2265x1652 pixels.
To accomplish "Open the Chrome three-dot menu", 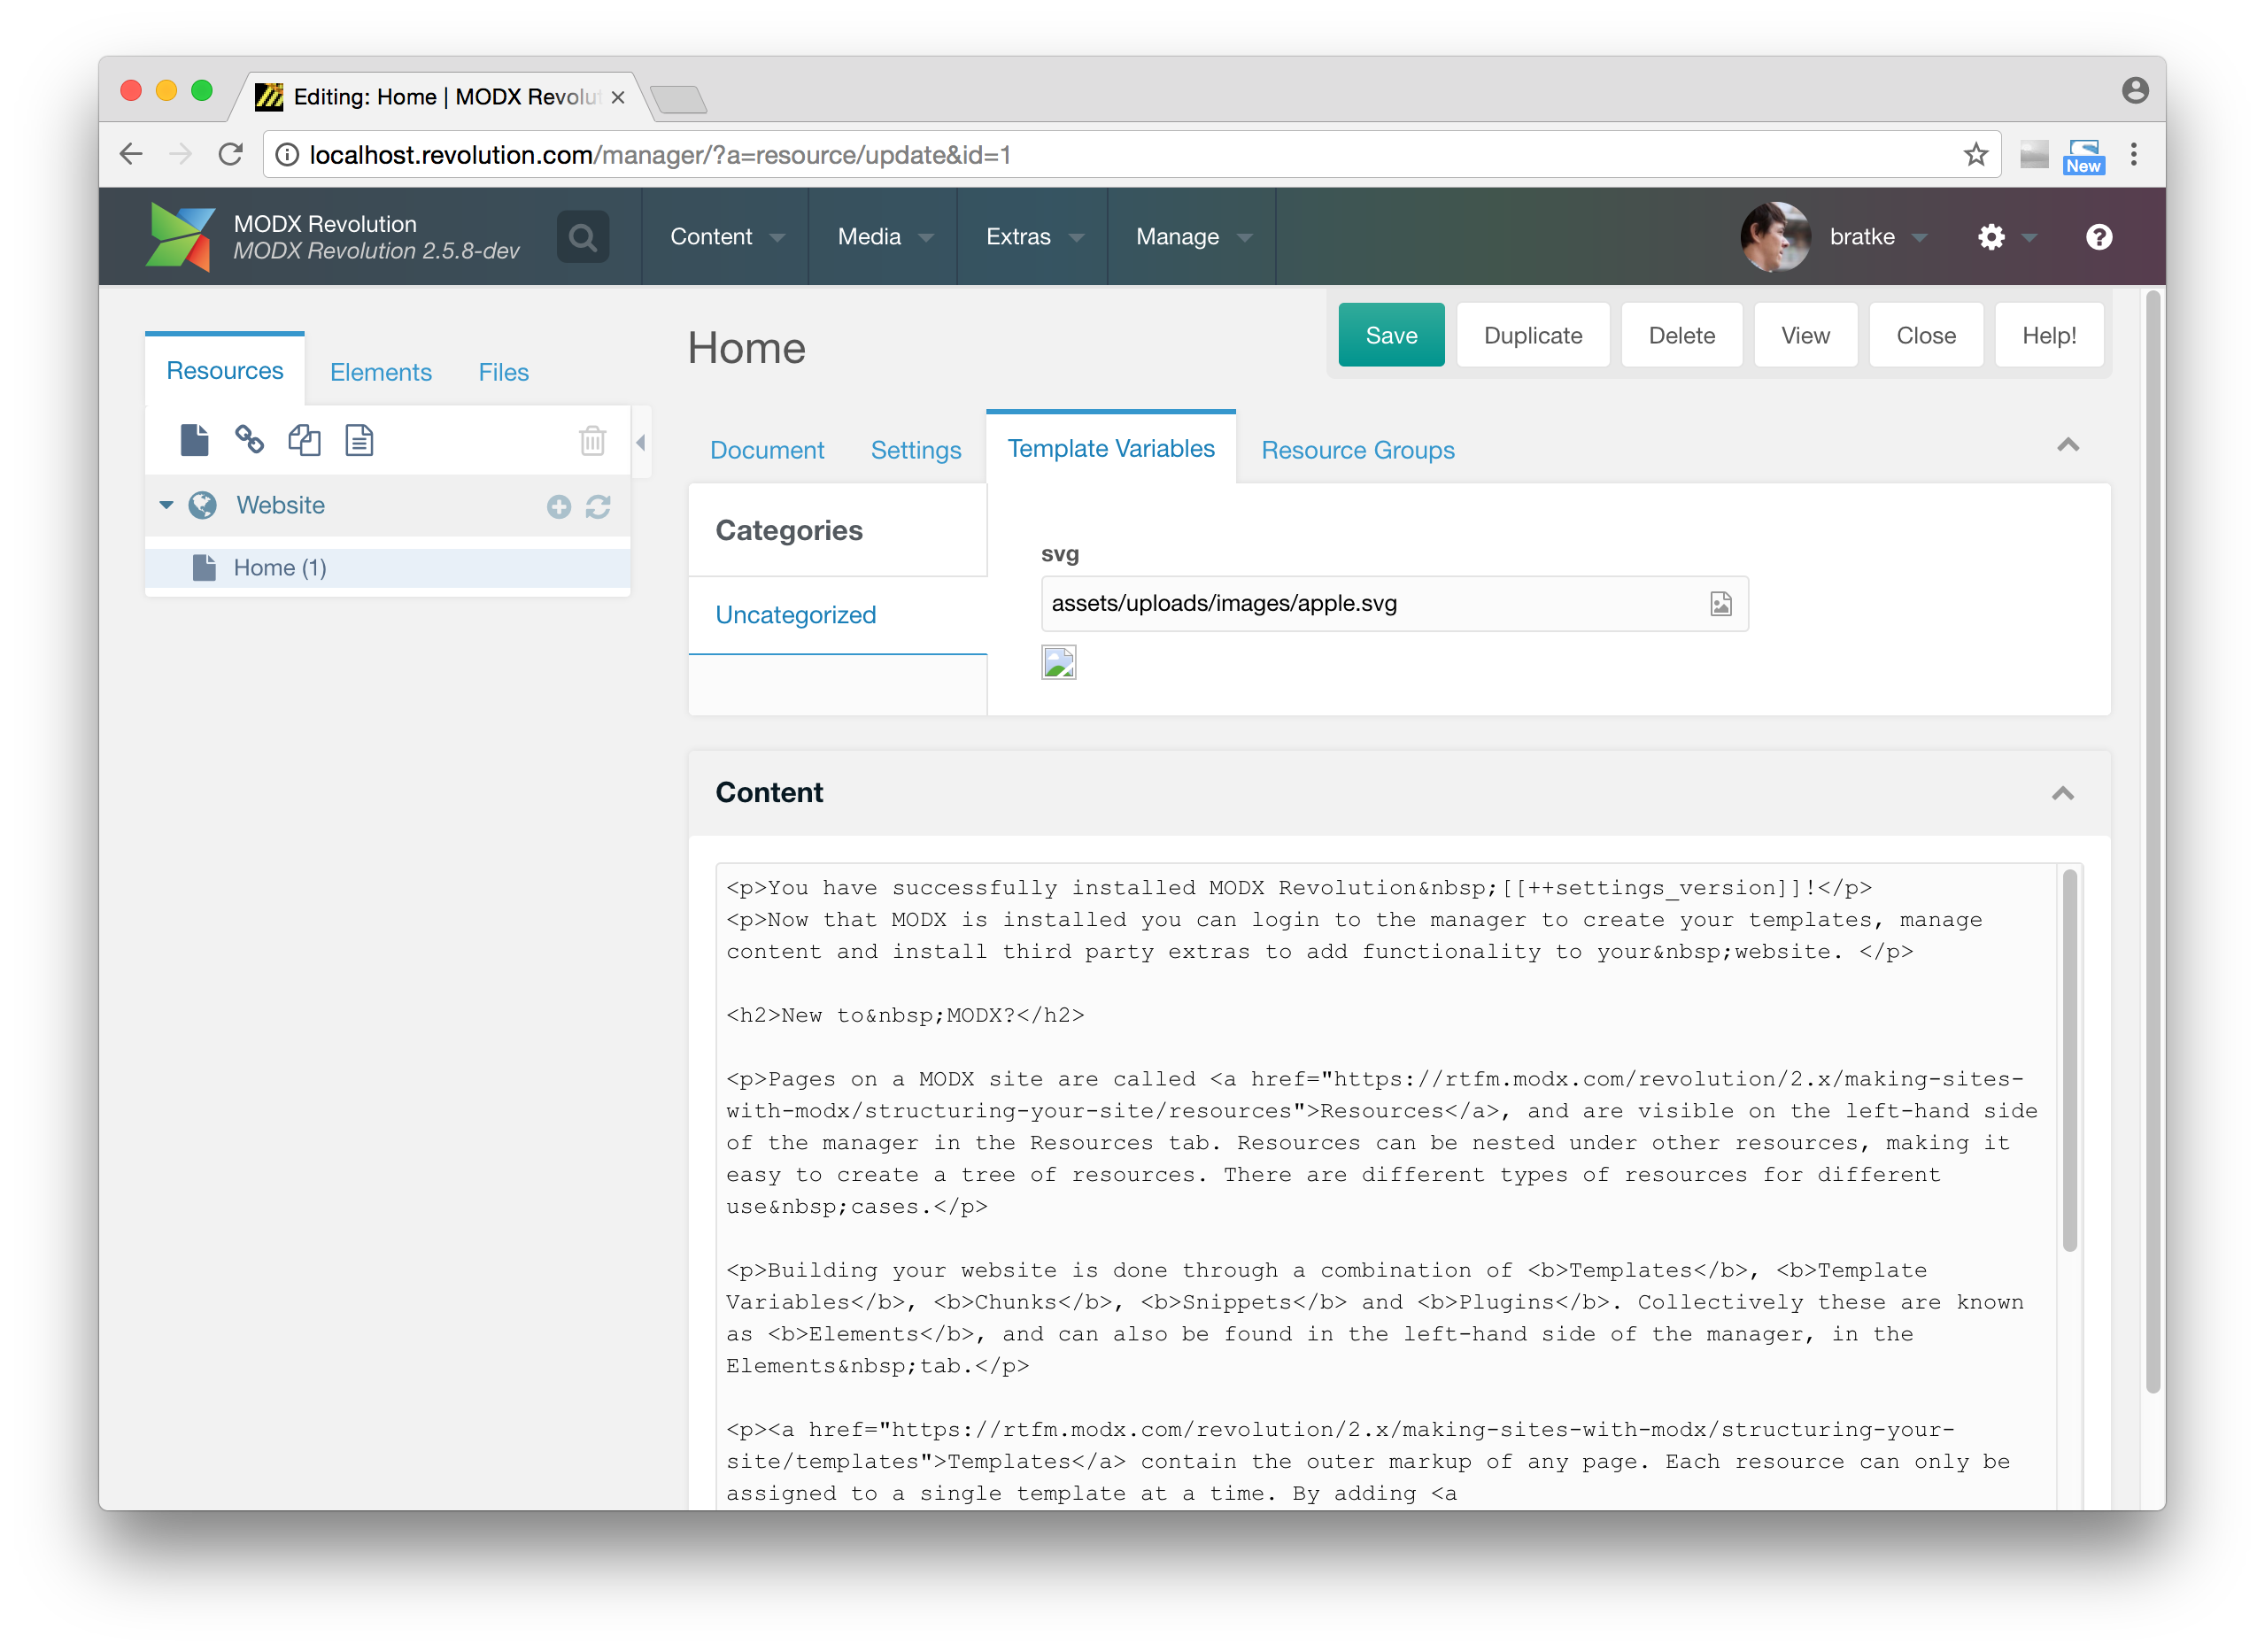I will coord(2133,154).
